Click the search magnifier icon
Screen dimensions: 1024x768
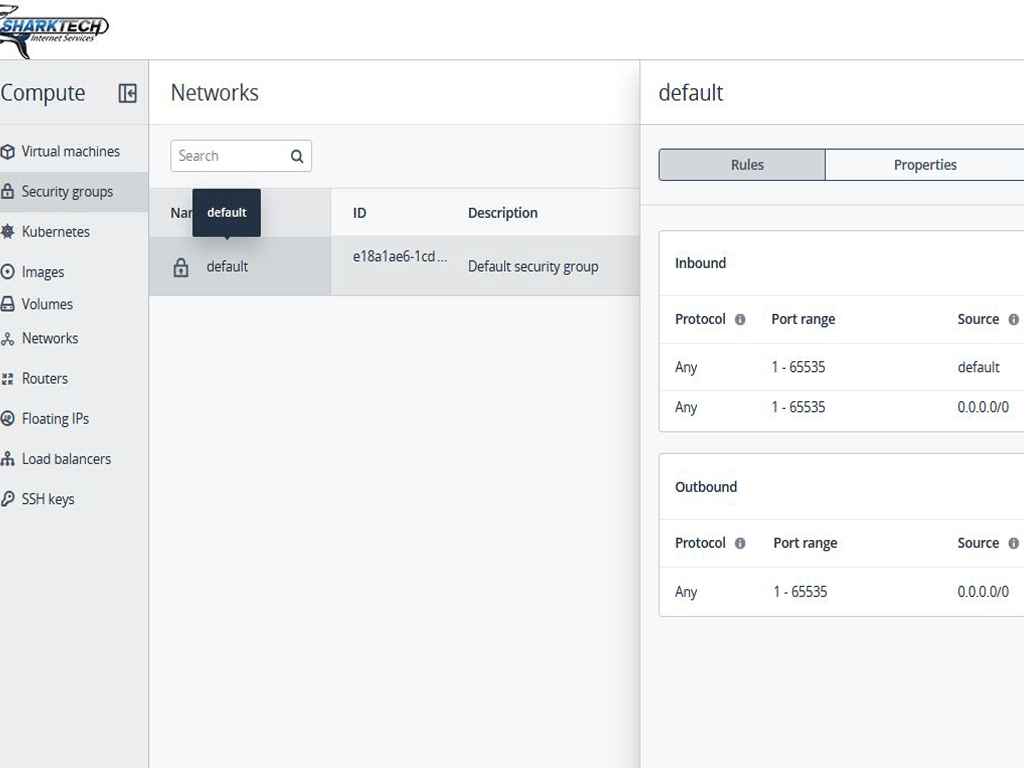pyautogui.click(x=297, y=156)
